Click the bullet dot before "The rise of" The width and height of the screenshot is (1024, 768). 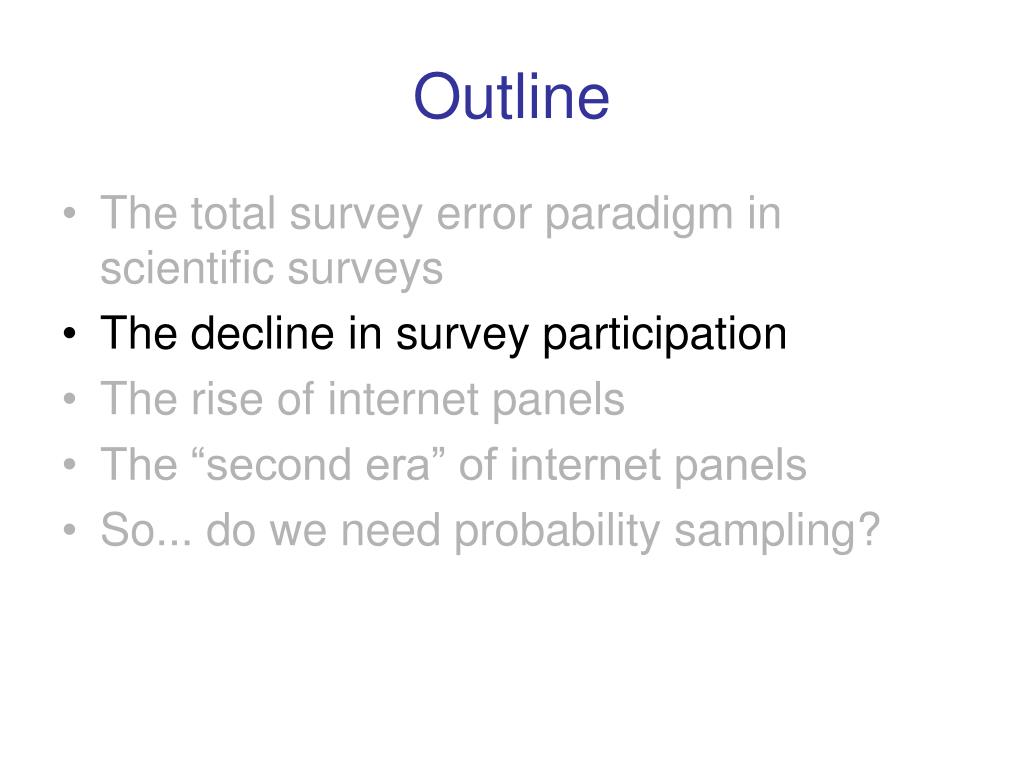click(70, 398)
